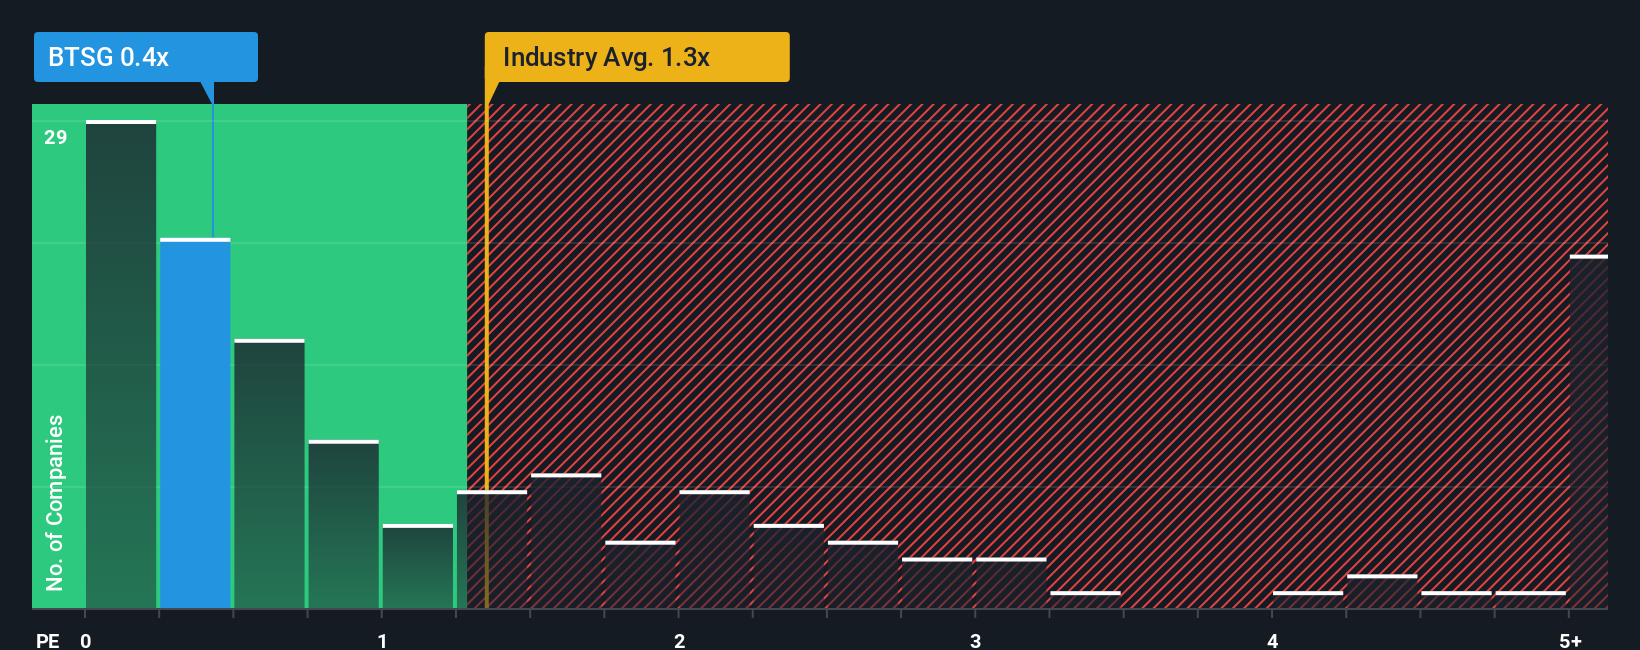The height and width of the screenshot is (650, 1640).
Task: Click the x-axis tick label '2'
Action: (679, 640)
